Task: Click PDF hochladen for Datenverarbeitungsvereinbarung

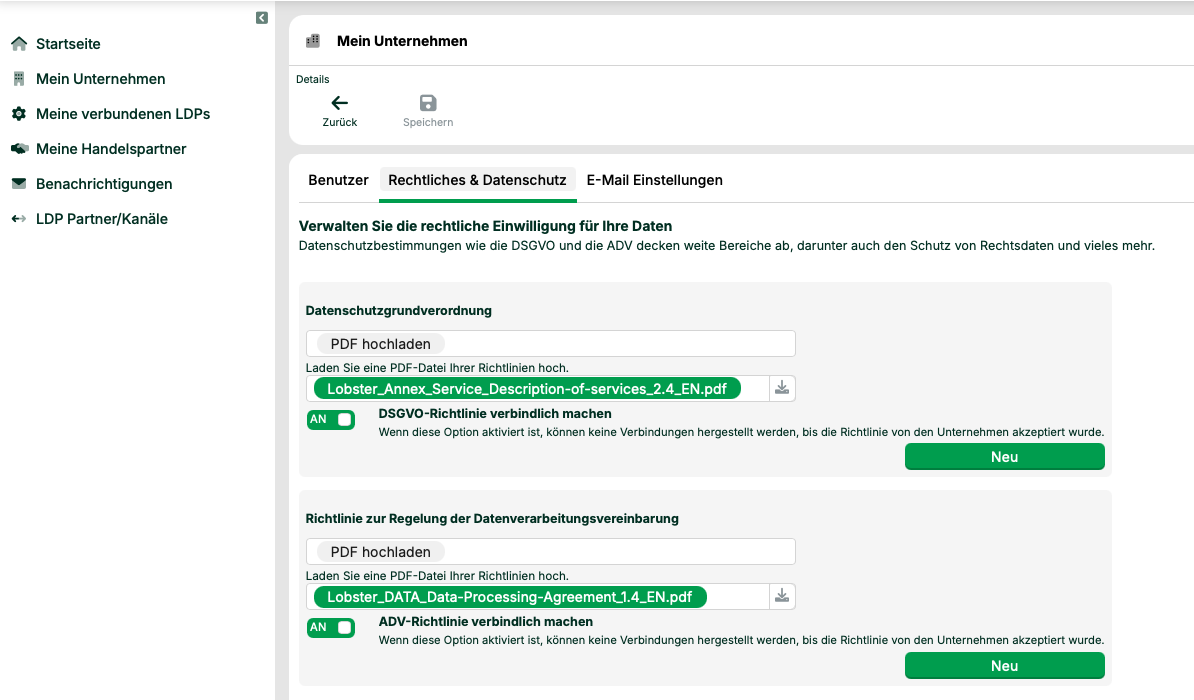Action: 381,552
